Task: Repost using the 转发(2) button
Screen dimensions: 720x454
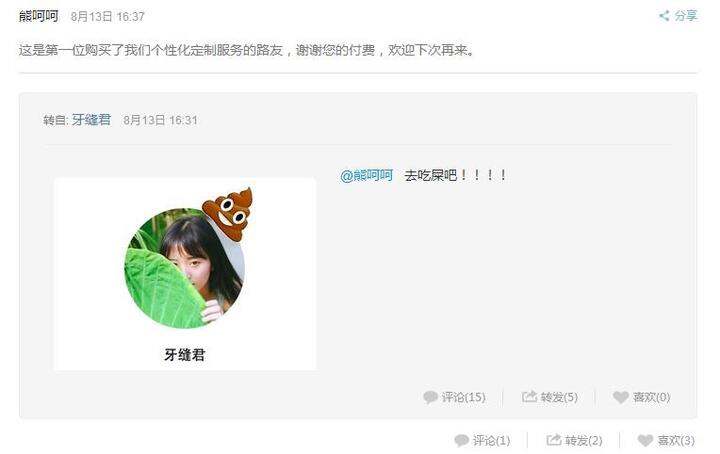Action: [x=574, y=441]
